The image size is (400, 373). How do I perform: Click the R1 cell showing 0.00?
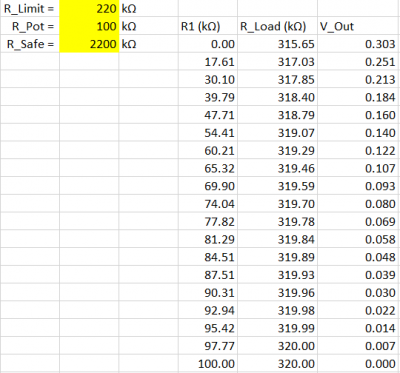click(208, 44)
